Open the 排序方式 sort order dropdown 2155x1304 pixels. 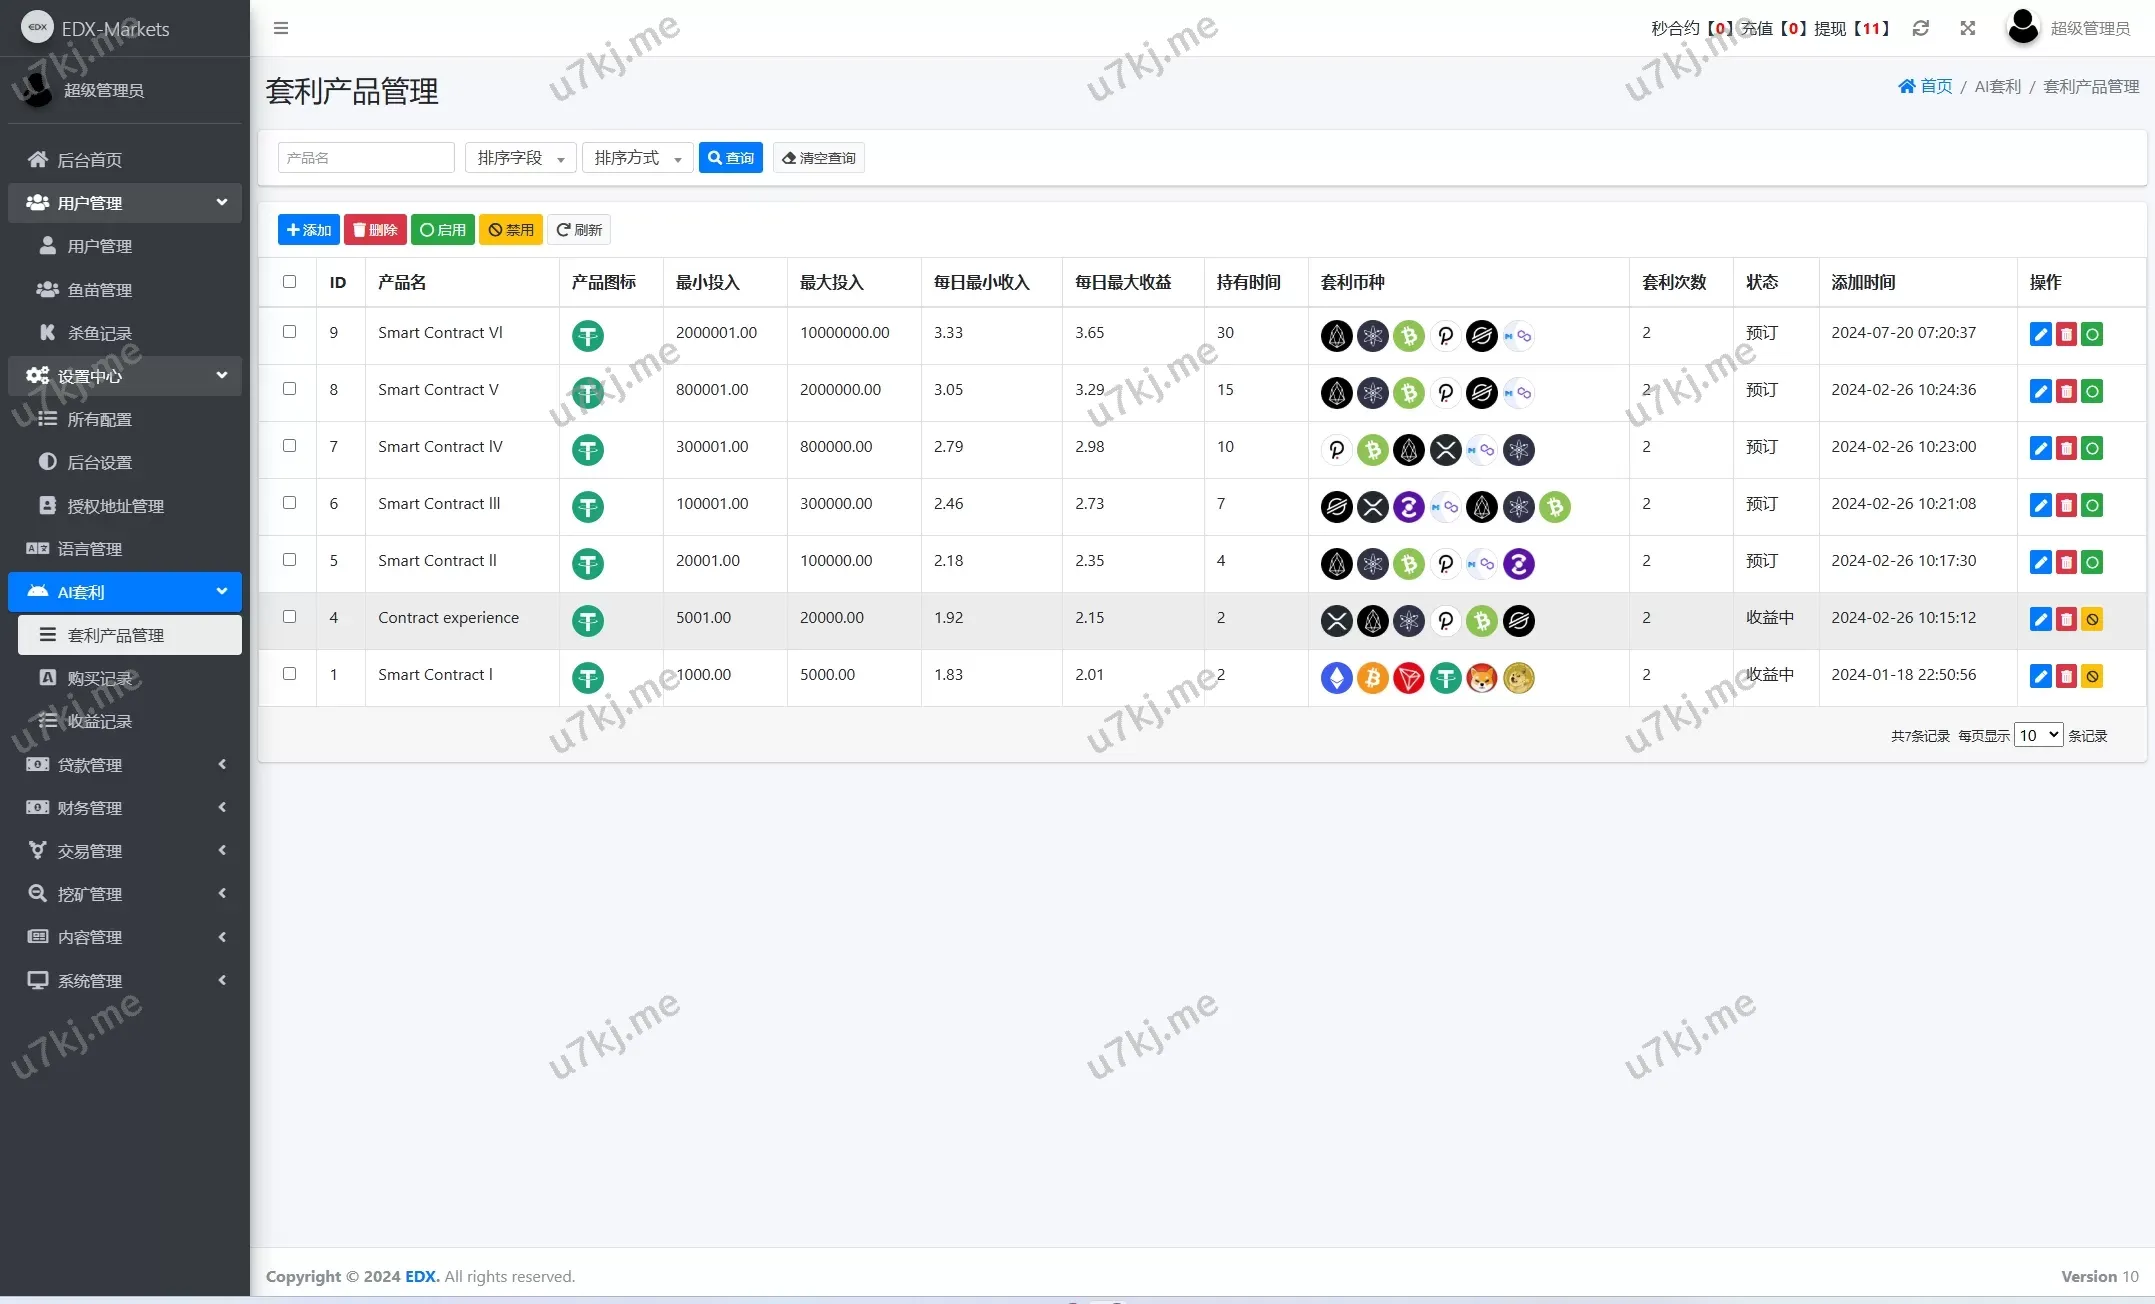[x=637, y=158]
